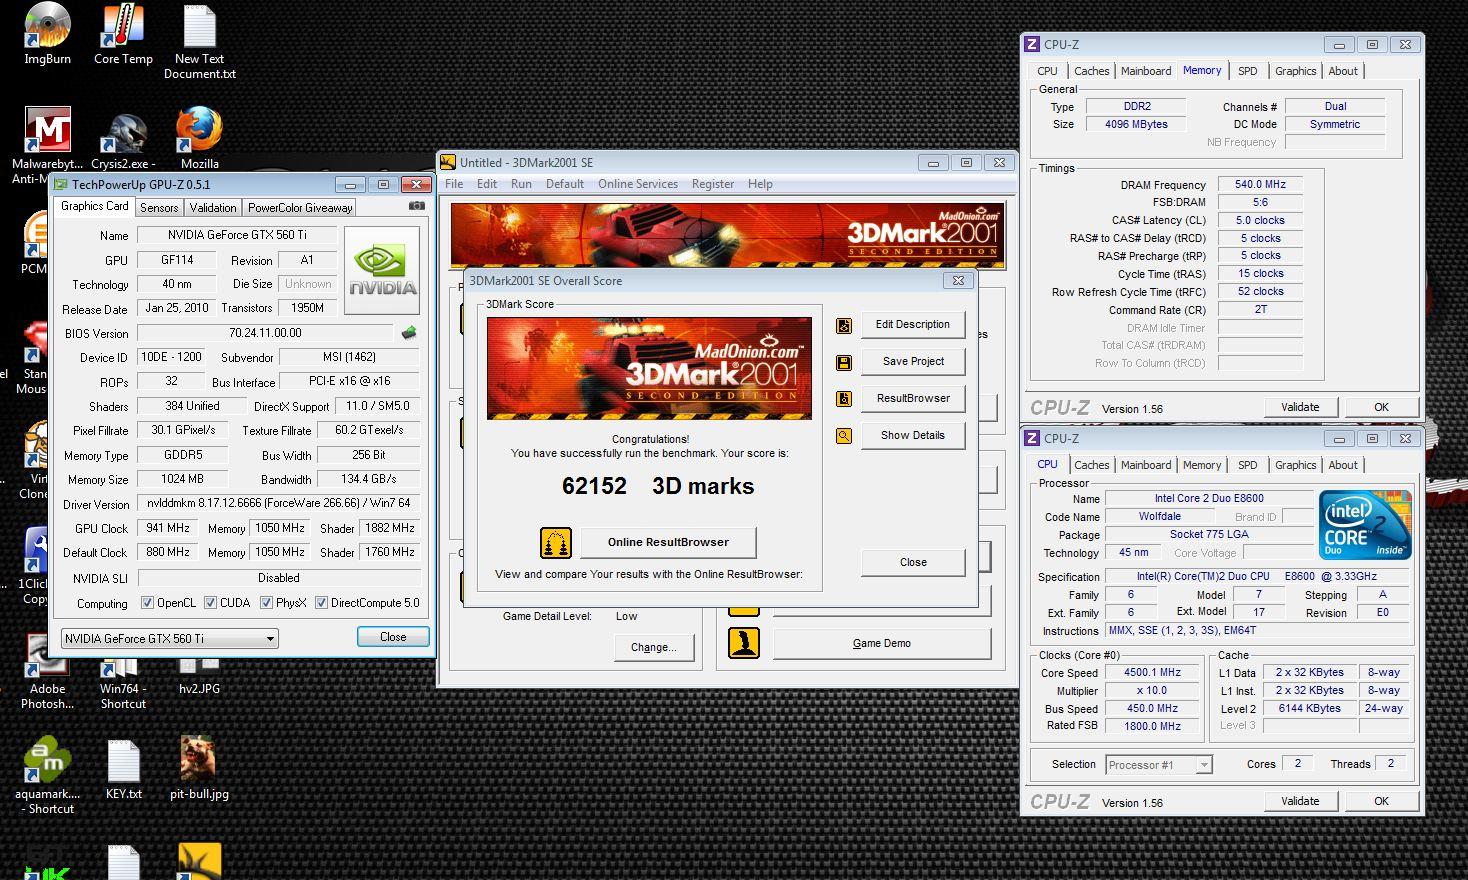This screenshot has height=880, width=1468.
Task: Open the Adobe Photoshop desktop shortcut
Action: [47, 673]
